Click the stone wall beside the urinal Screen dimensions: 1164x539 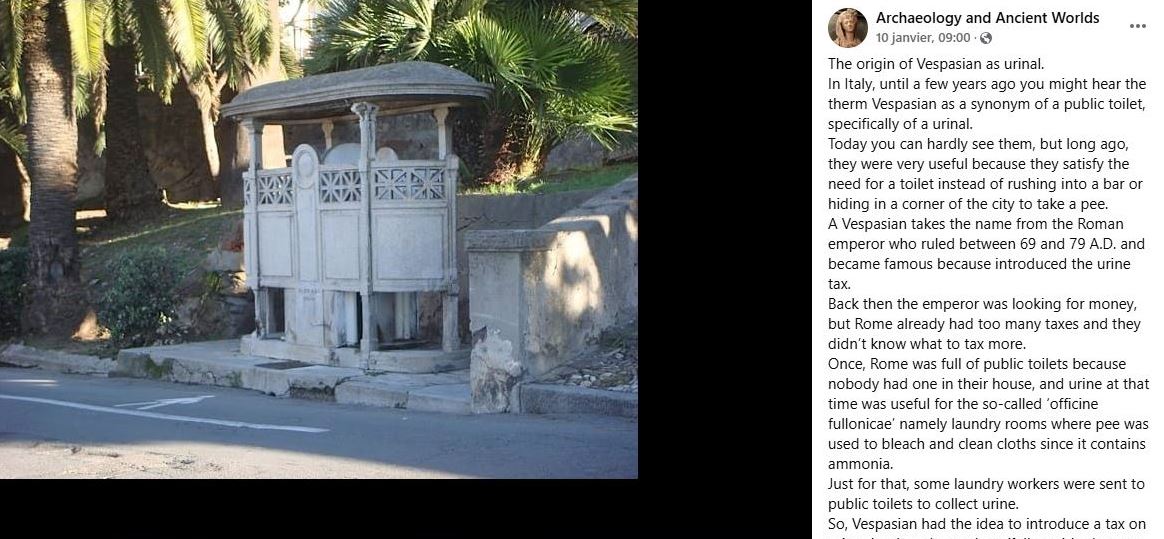tap(549, 297)
